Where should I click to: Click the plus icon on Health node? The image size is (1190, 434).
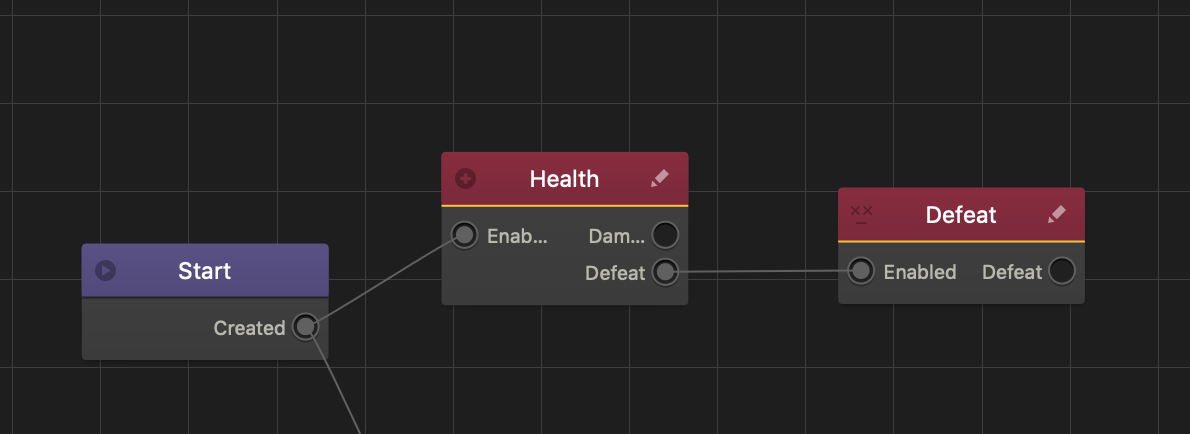click(x=466, y=179)
